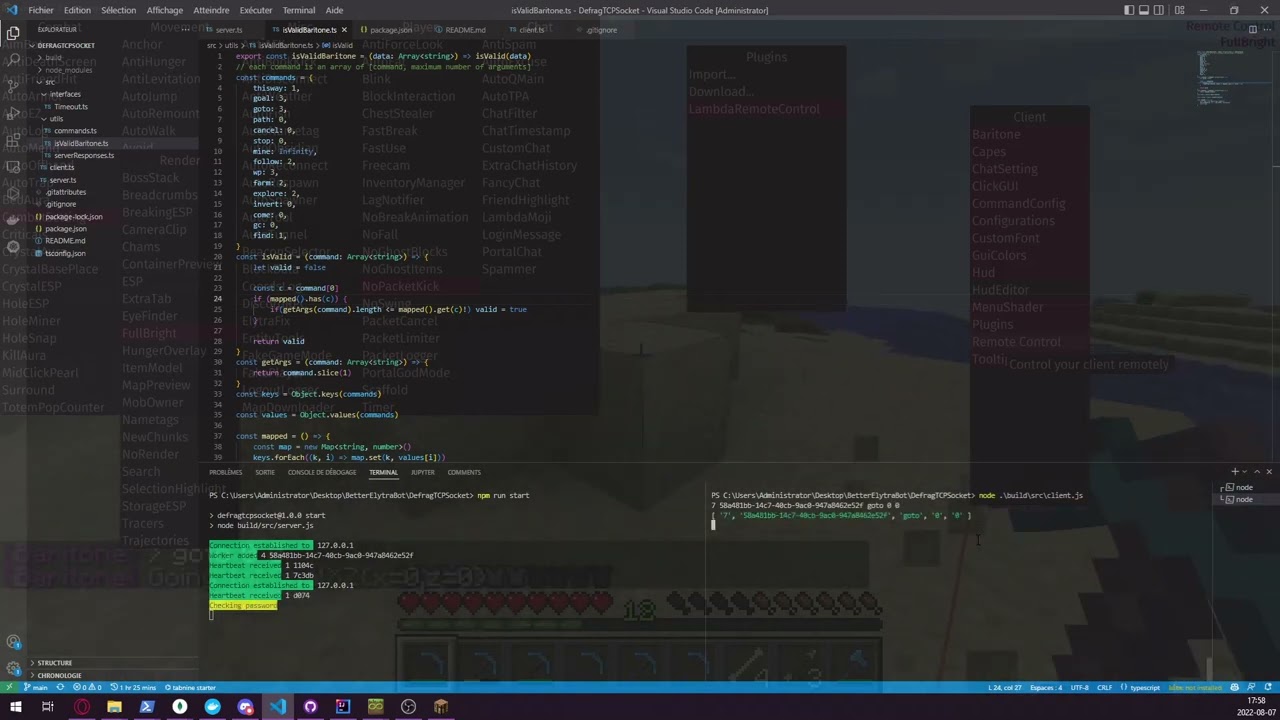1280x720 pixels.
Task: Open the SORTIE panel tab
Action: [x=265, y=472]
